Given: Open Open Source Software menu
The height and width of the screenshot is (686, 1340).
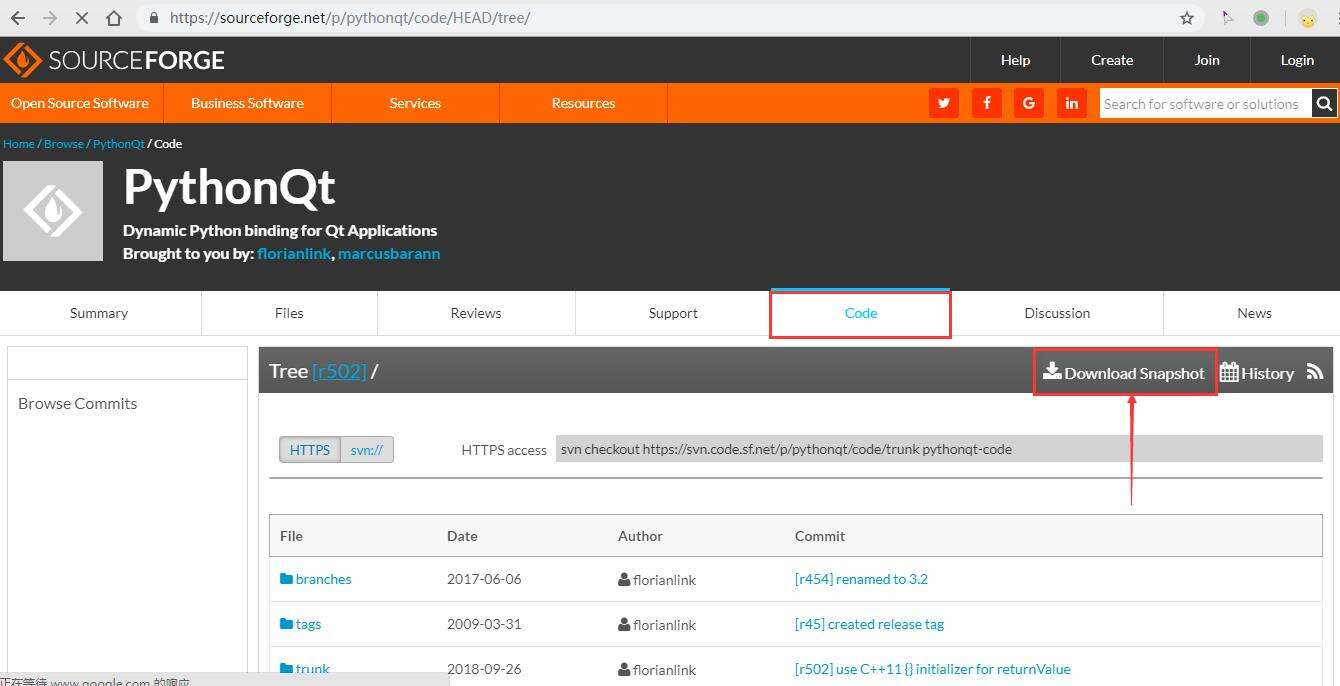Looking at the screenshot, I should [x=80, y=103].
